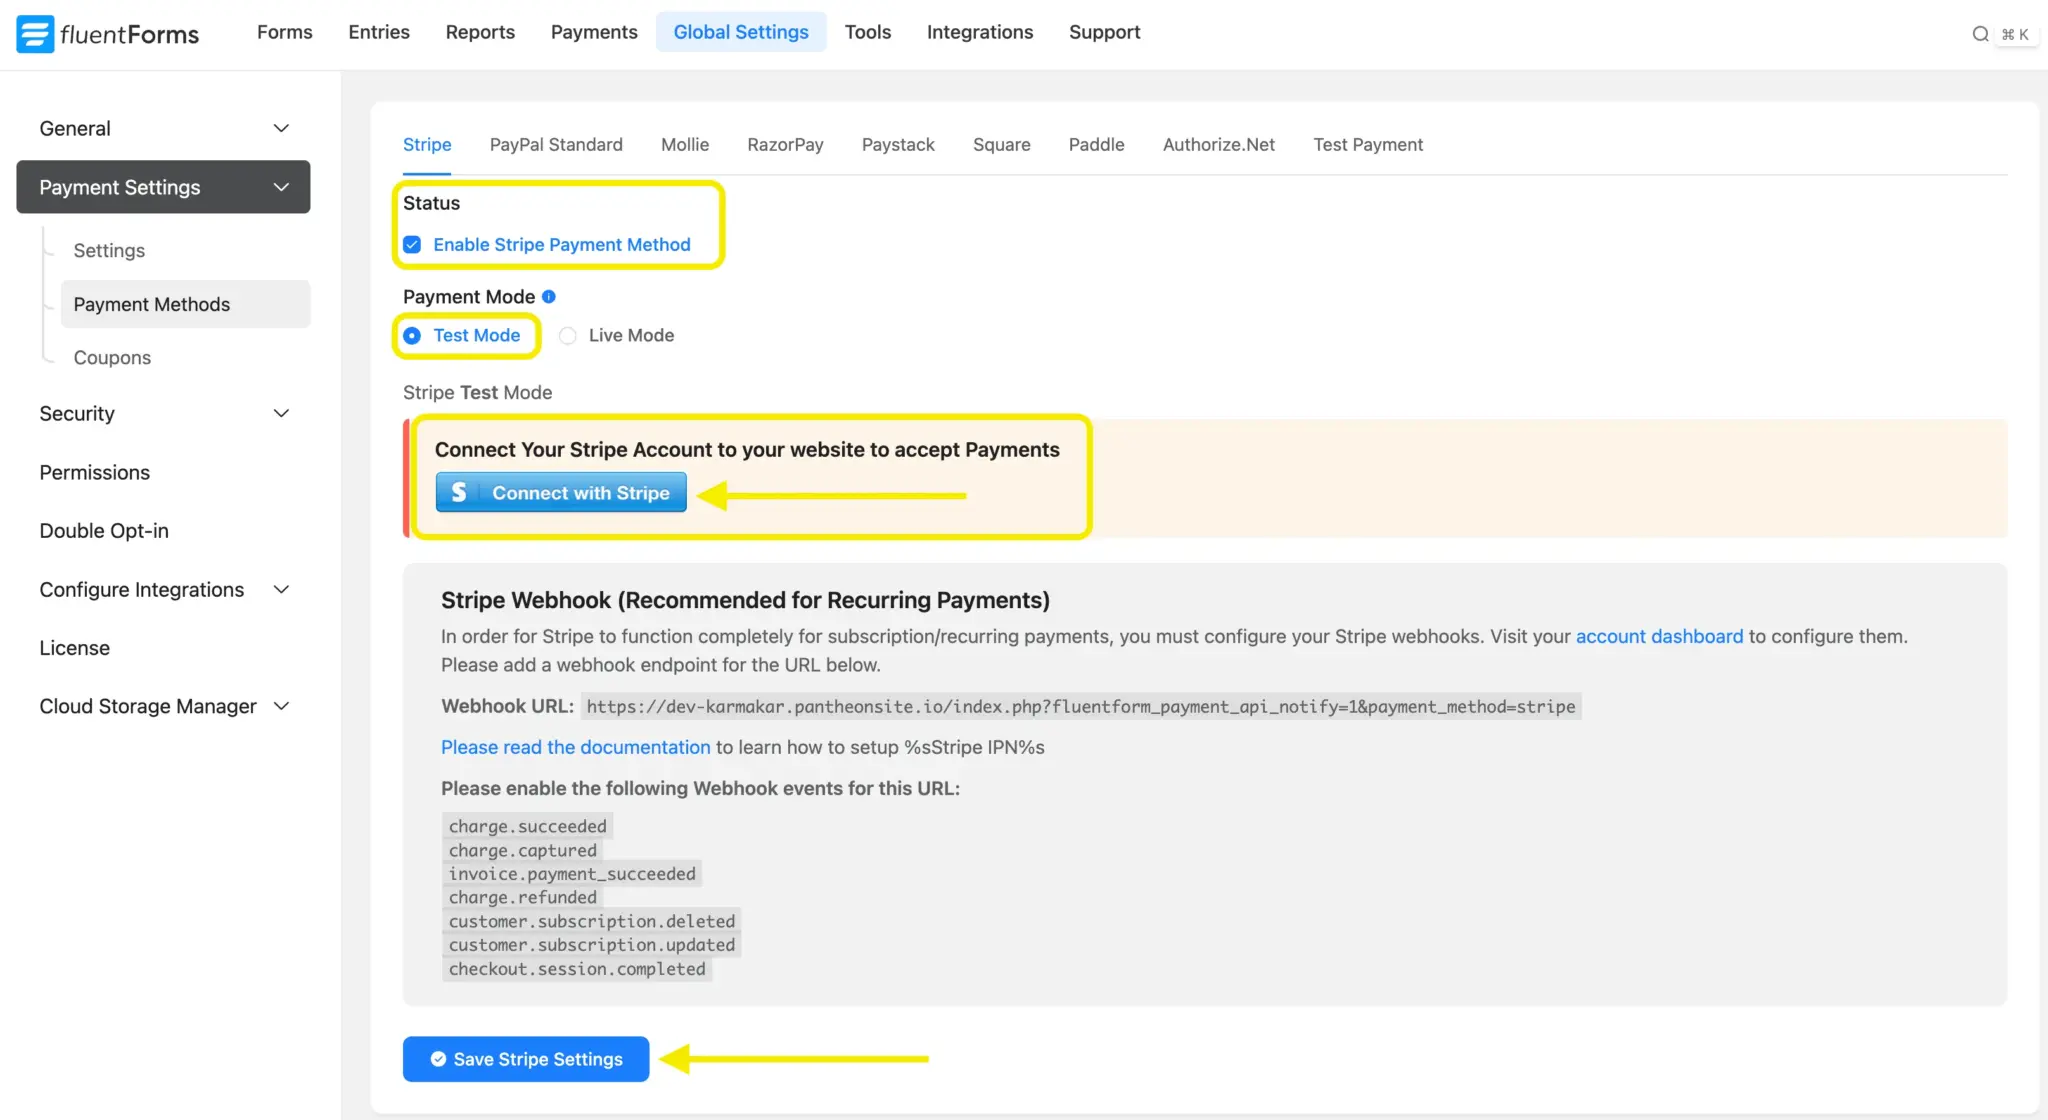Switch to the Square tab
Viewport: 2048px width, 1120px height.
point(1001,145)
